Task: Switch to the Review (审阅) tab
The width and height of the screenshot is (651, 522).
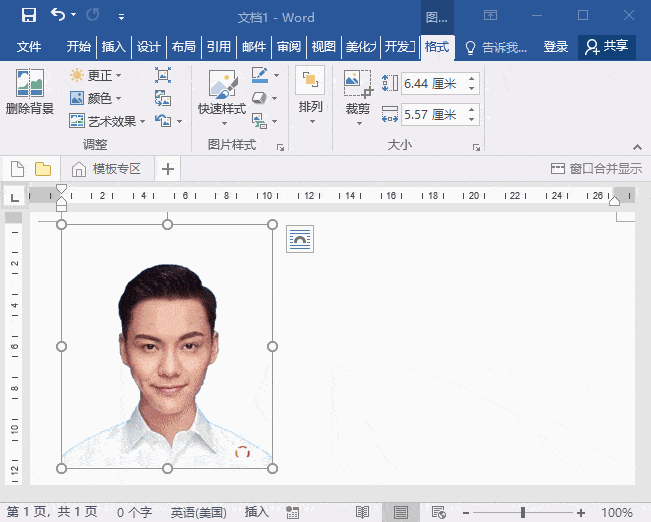Action: click(x=289, y=47)
